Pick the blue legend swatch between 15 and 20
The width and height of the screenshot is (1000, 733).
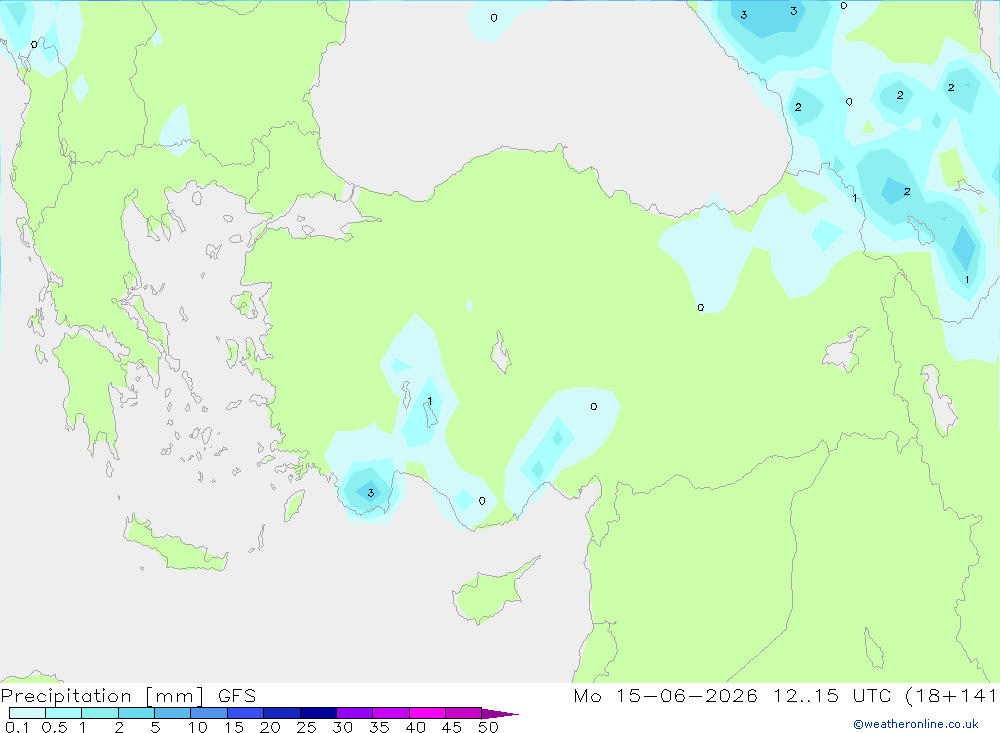click(x=246, y=713)
